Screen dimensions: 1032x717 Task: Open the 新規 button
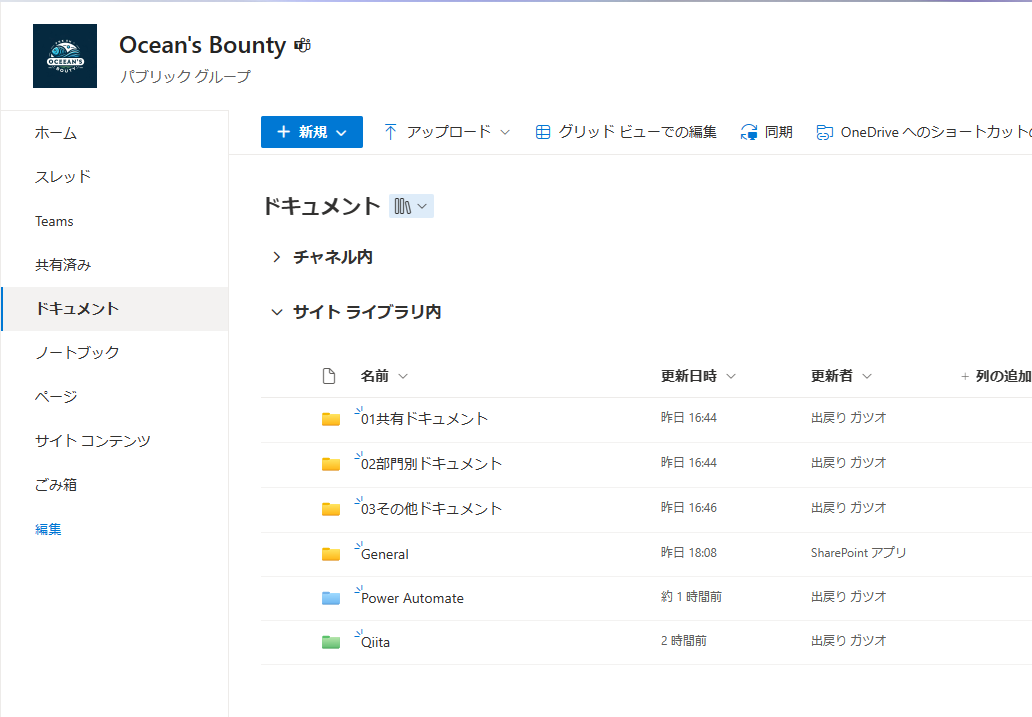311,132
